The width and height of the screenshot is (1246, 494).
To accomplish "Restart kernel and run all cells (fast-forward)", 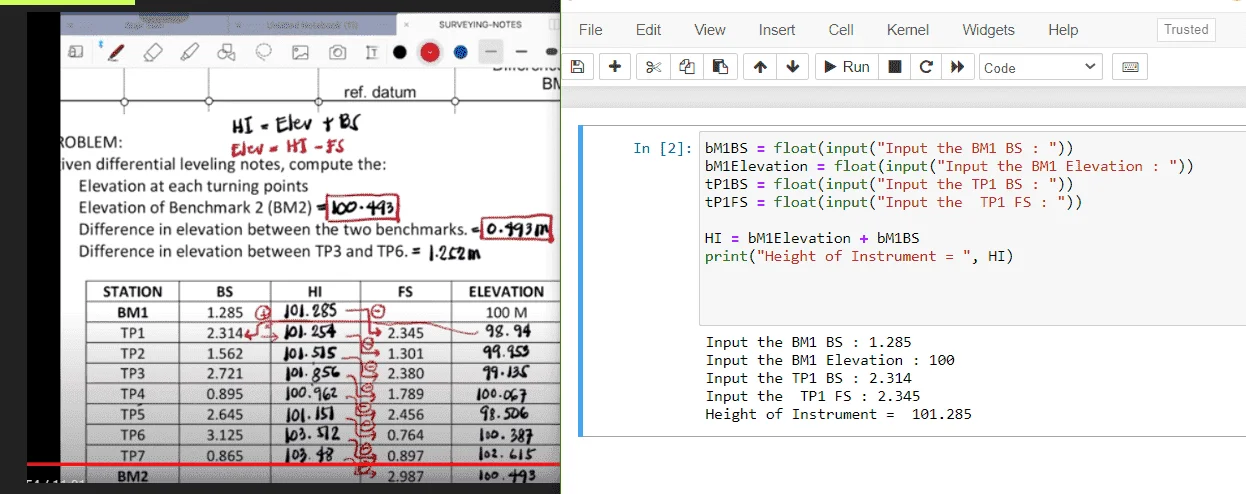I will click(x=957, y=67).
